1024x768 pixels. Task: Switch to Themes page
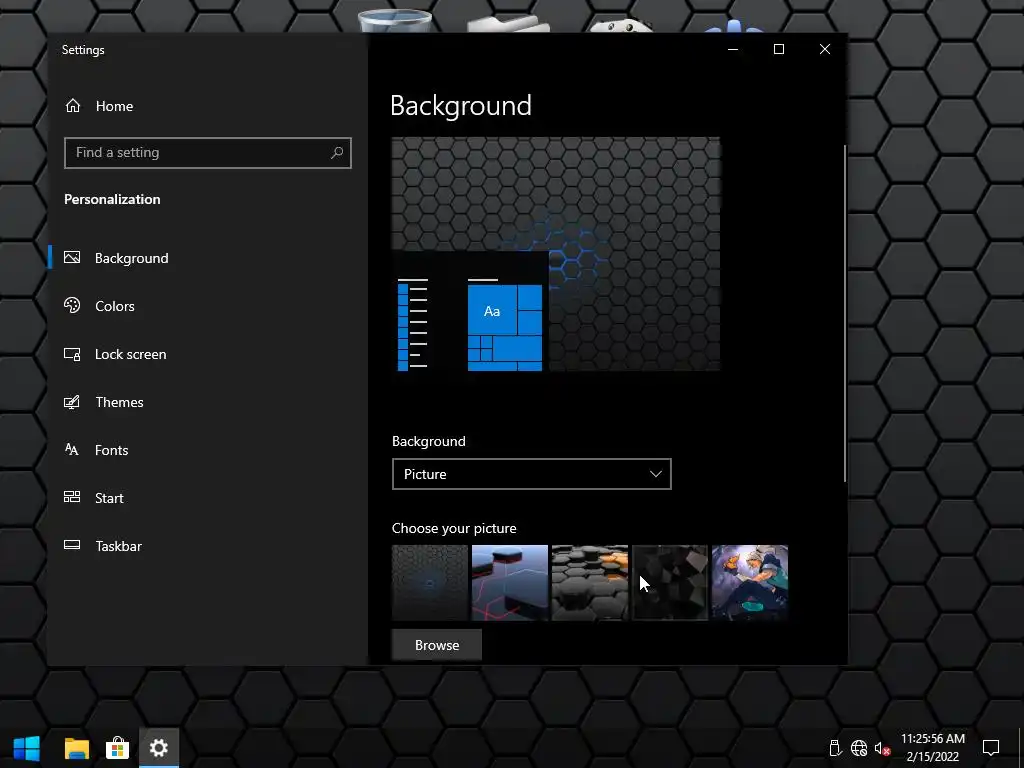pyautogui.click(x=120, y=402)
